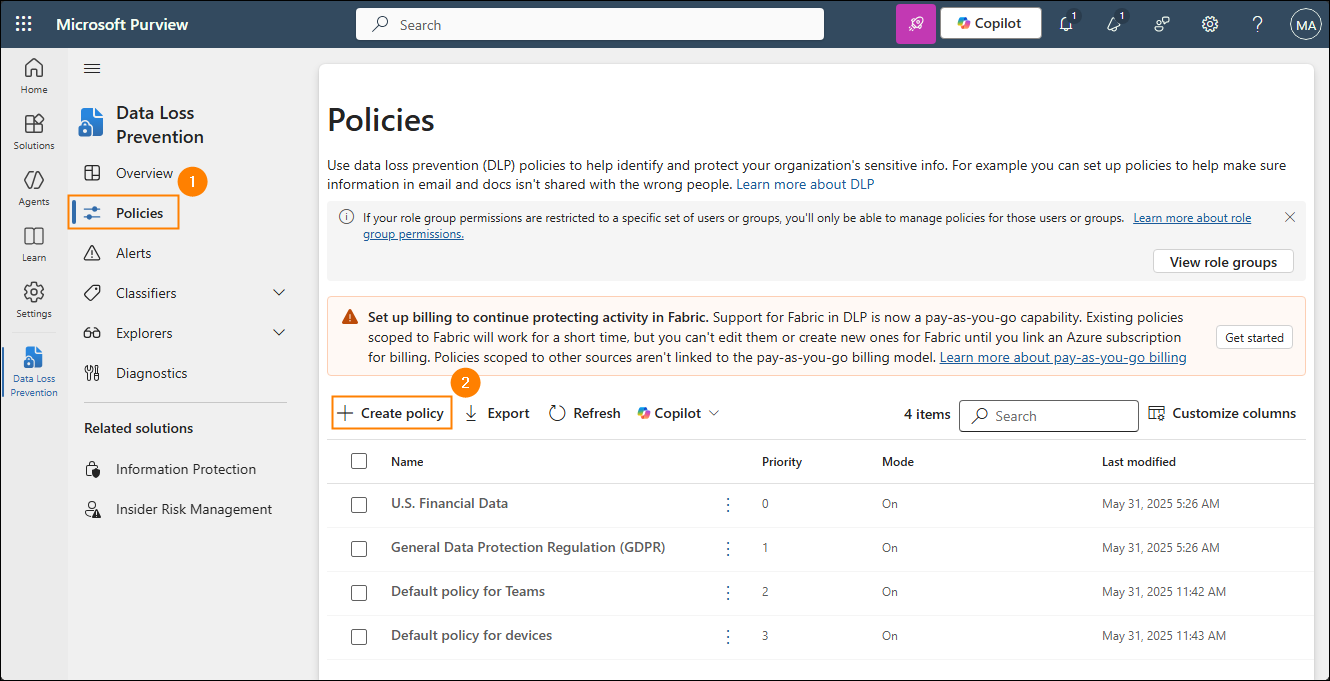Open the announcements megaphone icon
Viewport: 1330px width, 681px height.
click(1115, 24)
